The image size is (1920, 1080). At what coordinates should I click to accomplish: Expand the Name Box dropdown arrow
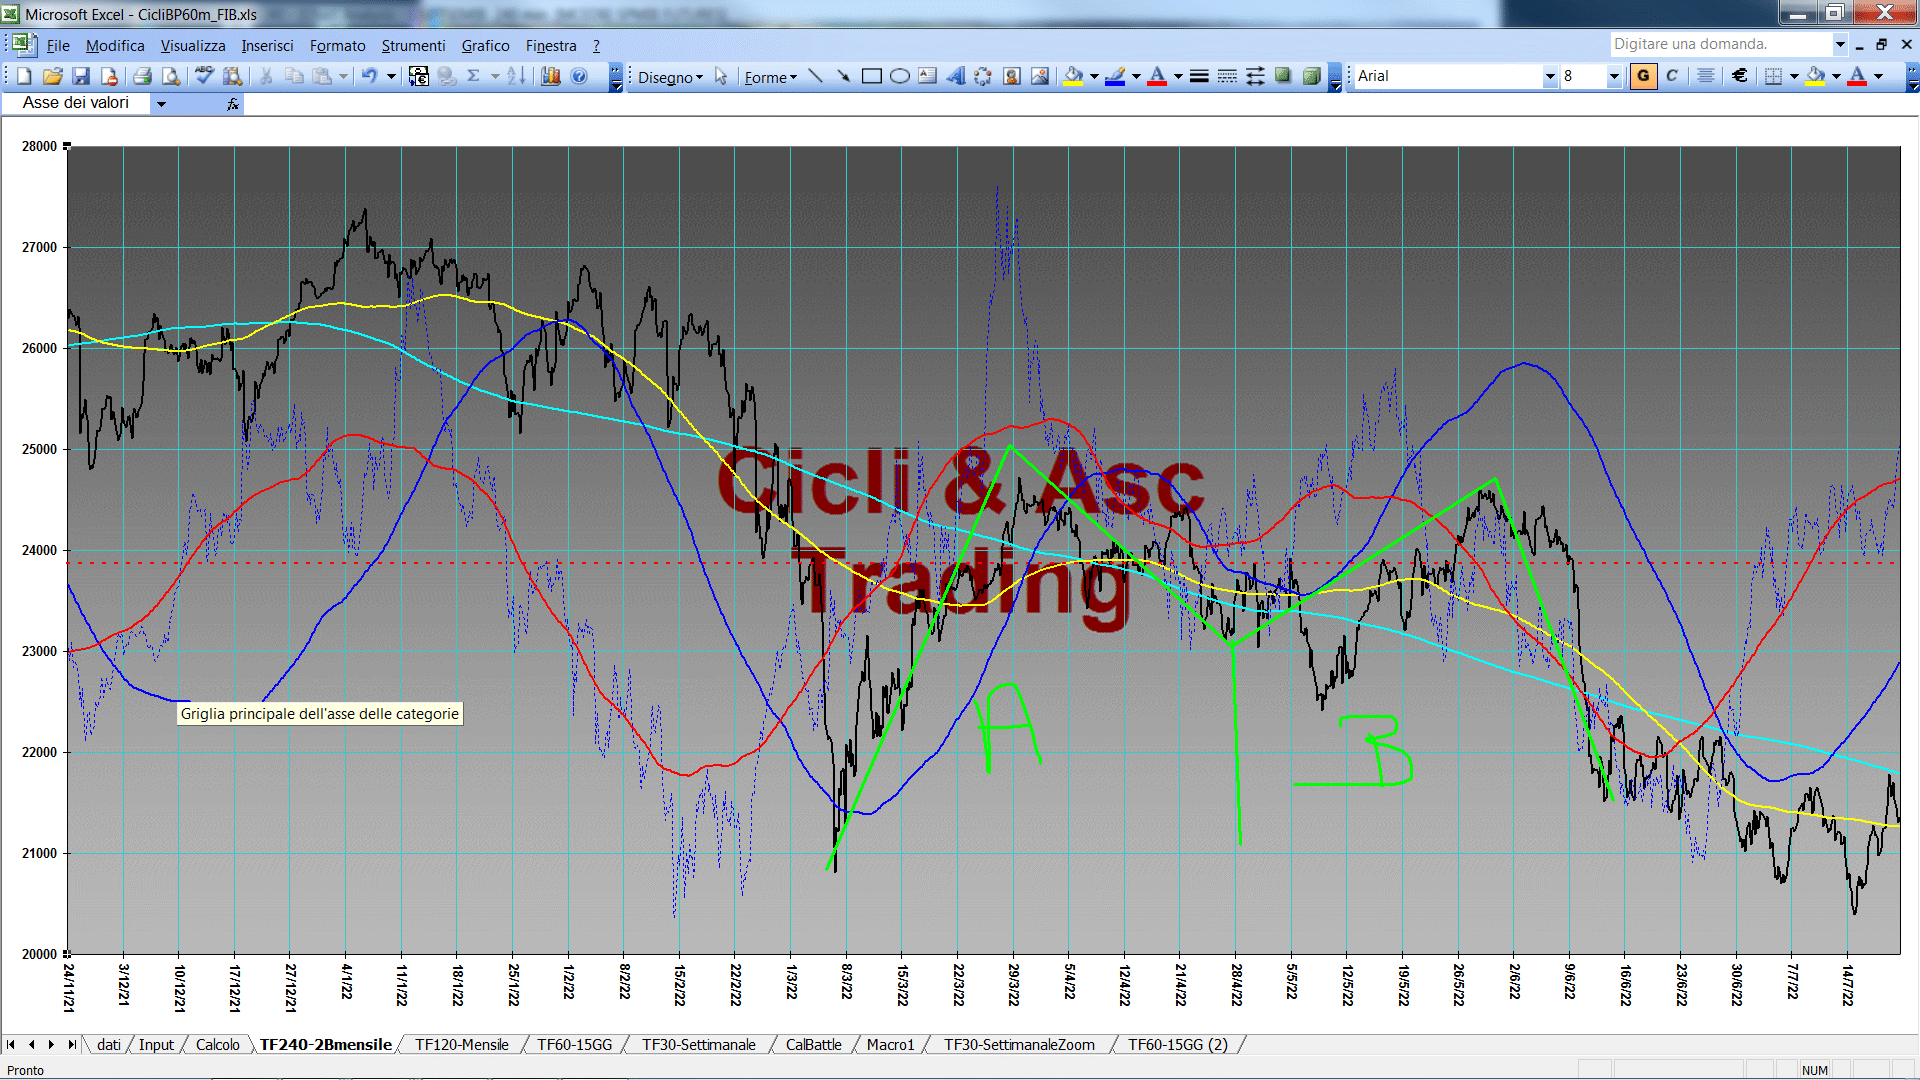(x=161, y=103)
